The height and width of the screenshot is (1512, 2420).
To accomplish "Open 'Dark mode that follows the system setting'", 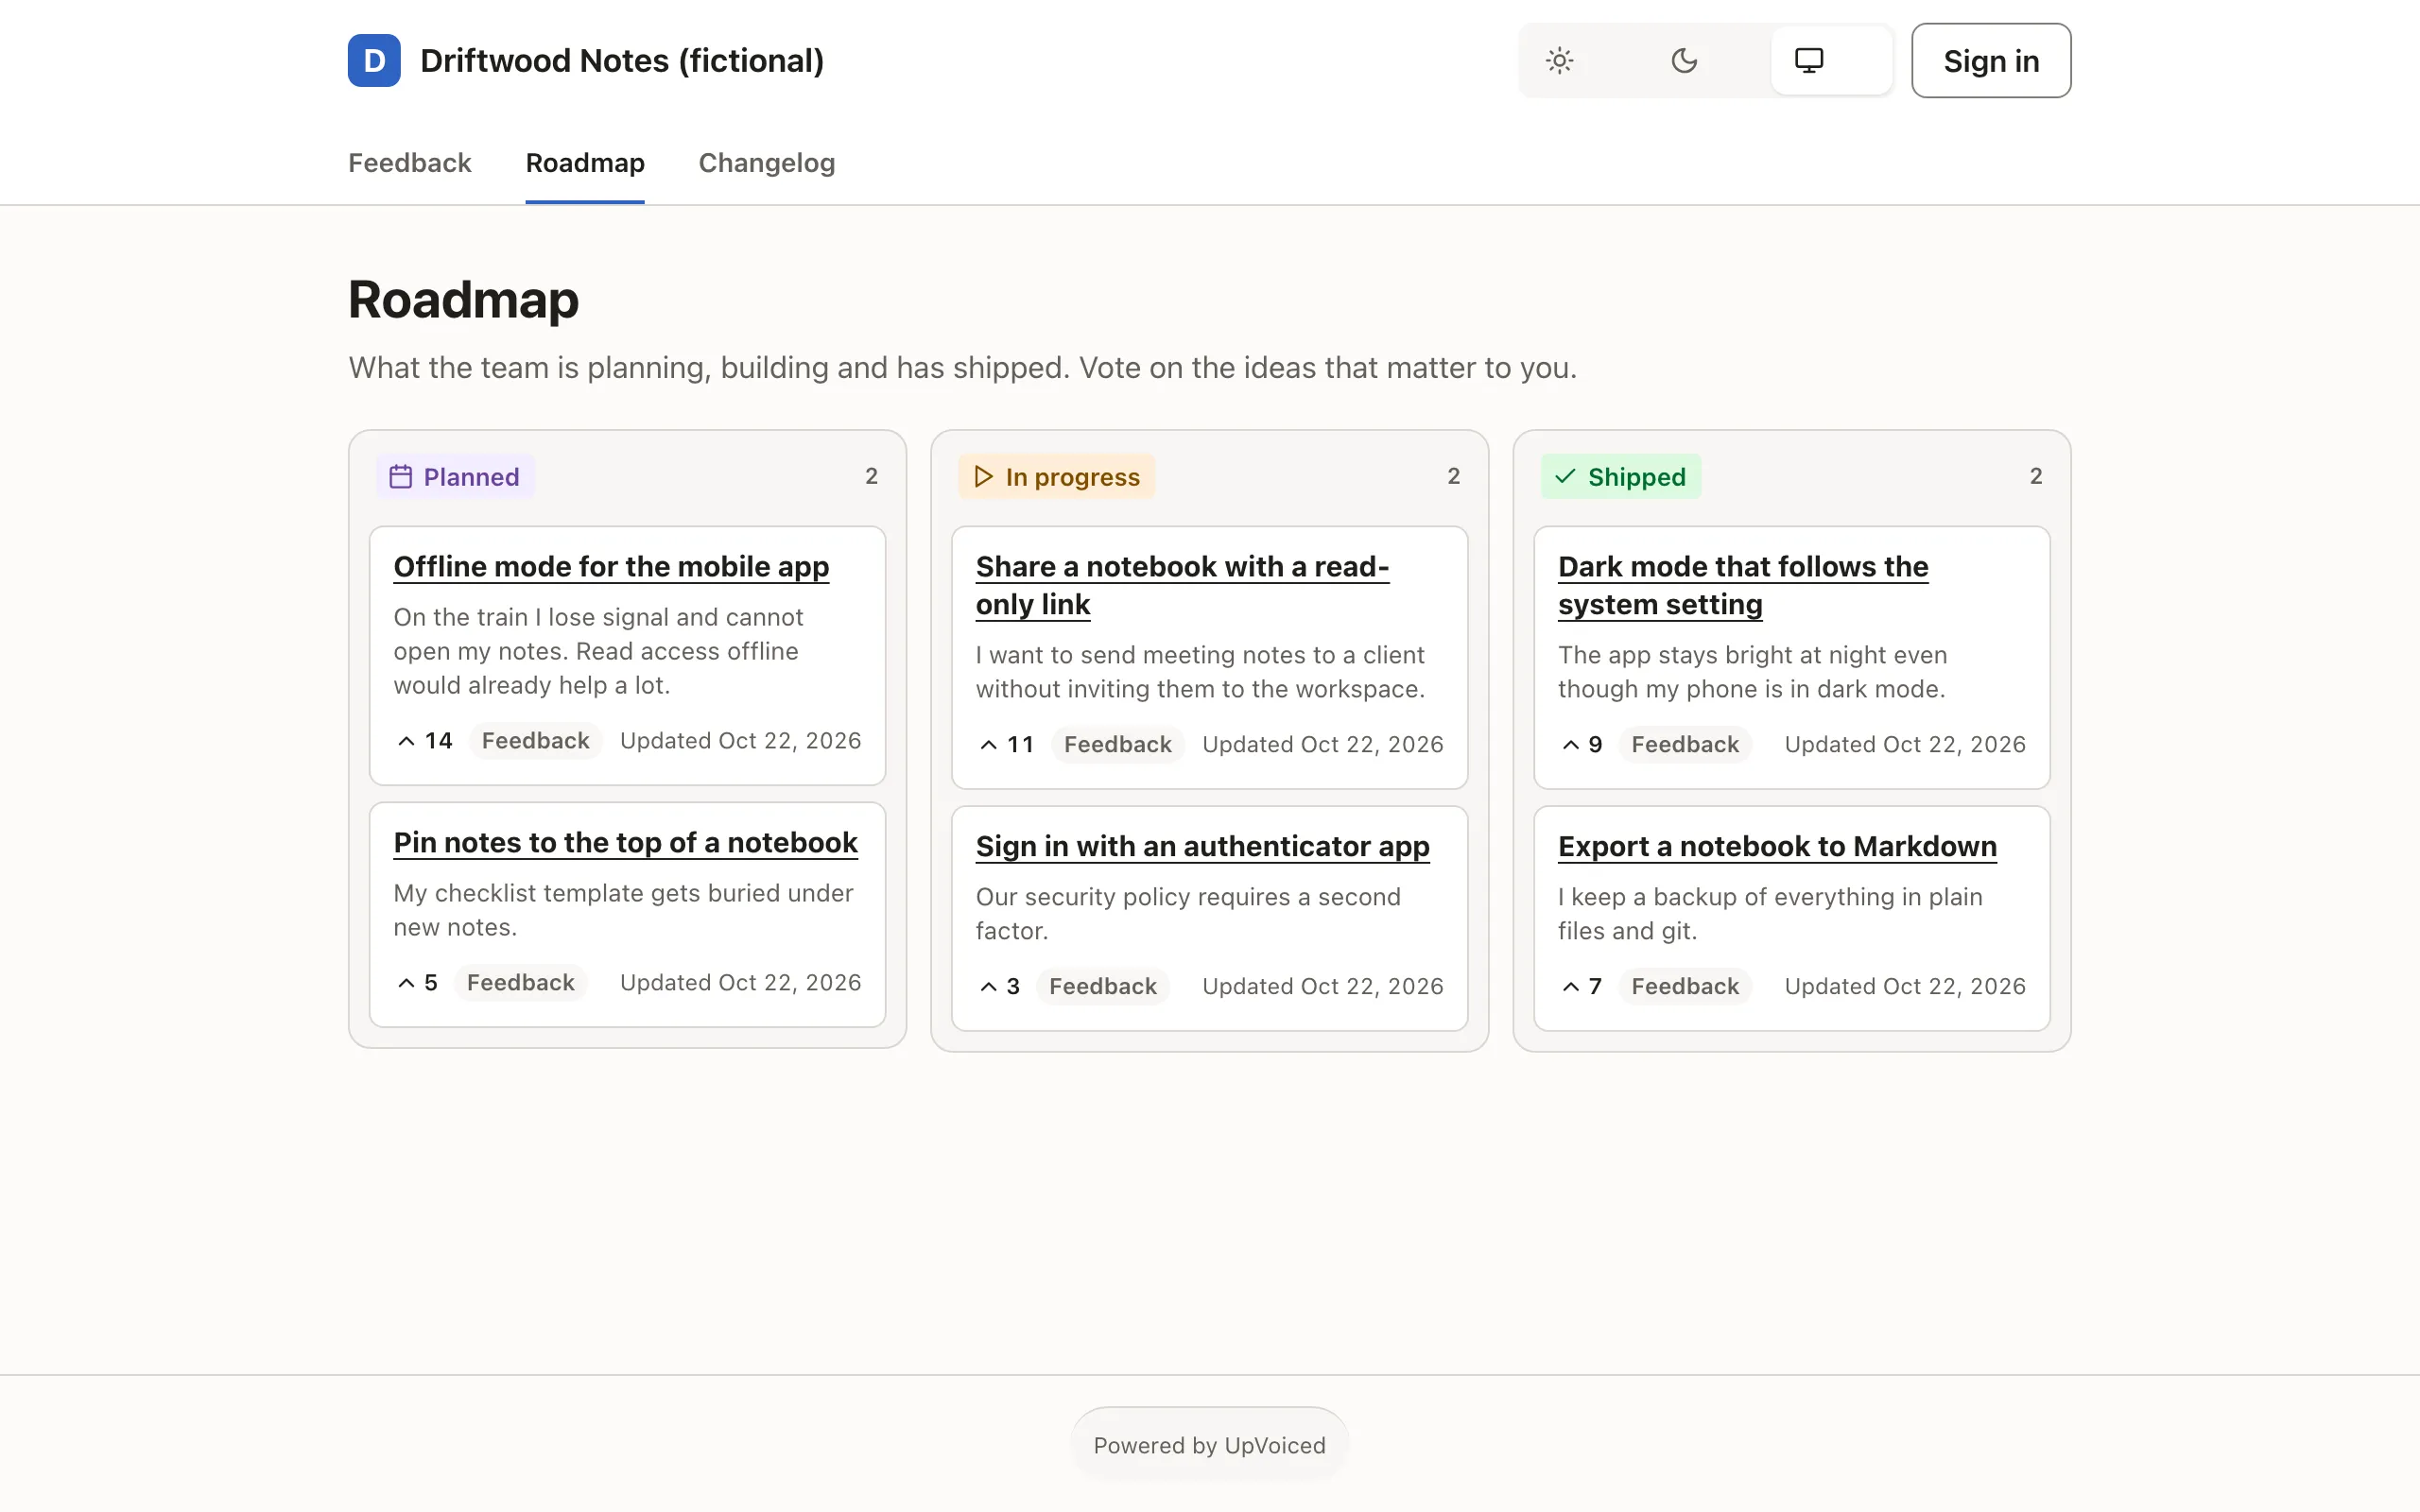I will [1742, 586].
